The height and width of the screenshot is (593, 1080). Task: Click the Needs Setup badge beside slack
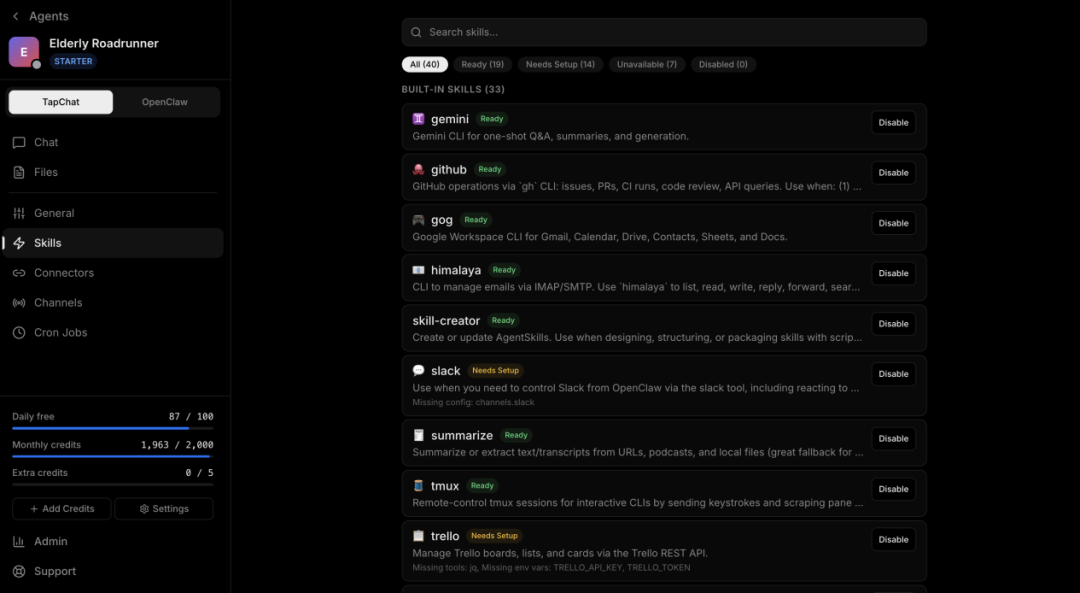coord(495,371)
